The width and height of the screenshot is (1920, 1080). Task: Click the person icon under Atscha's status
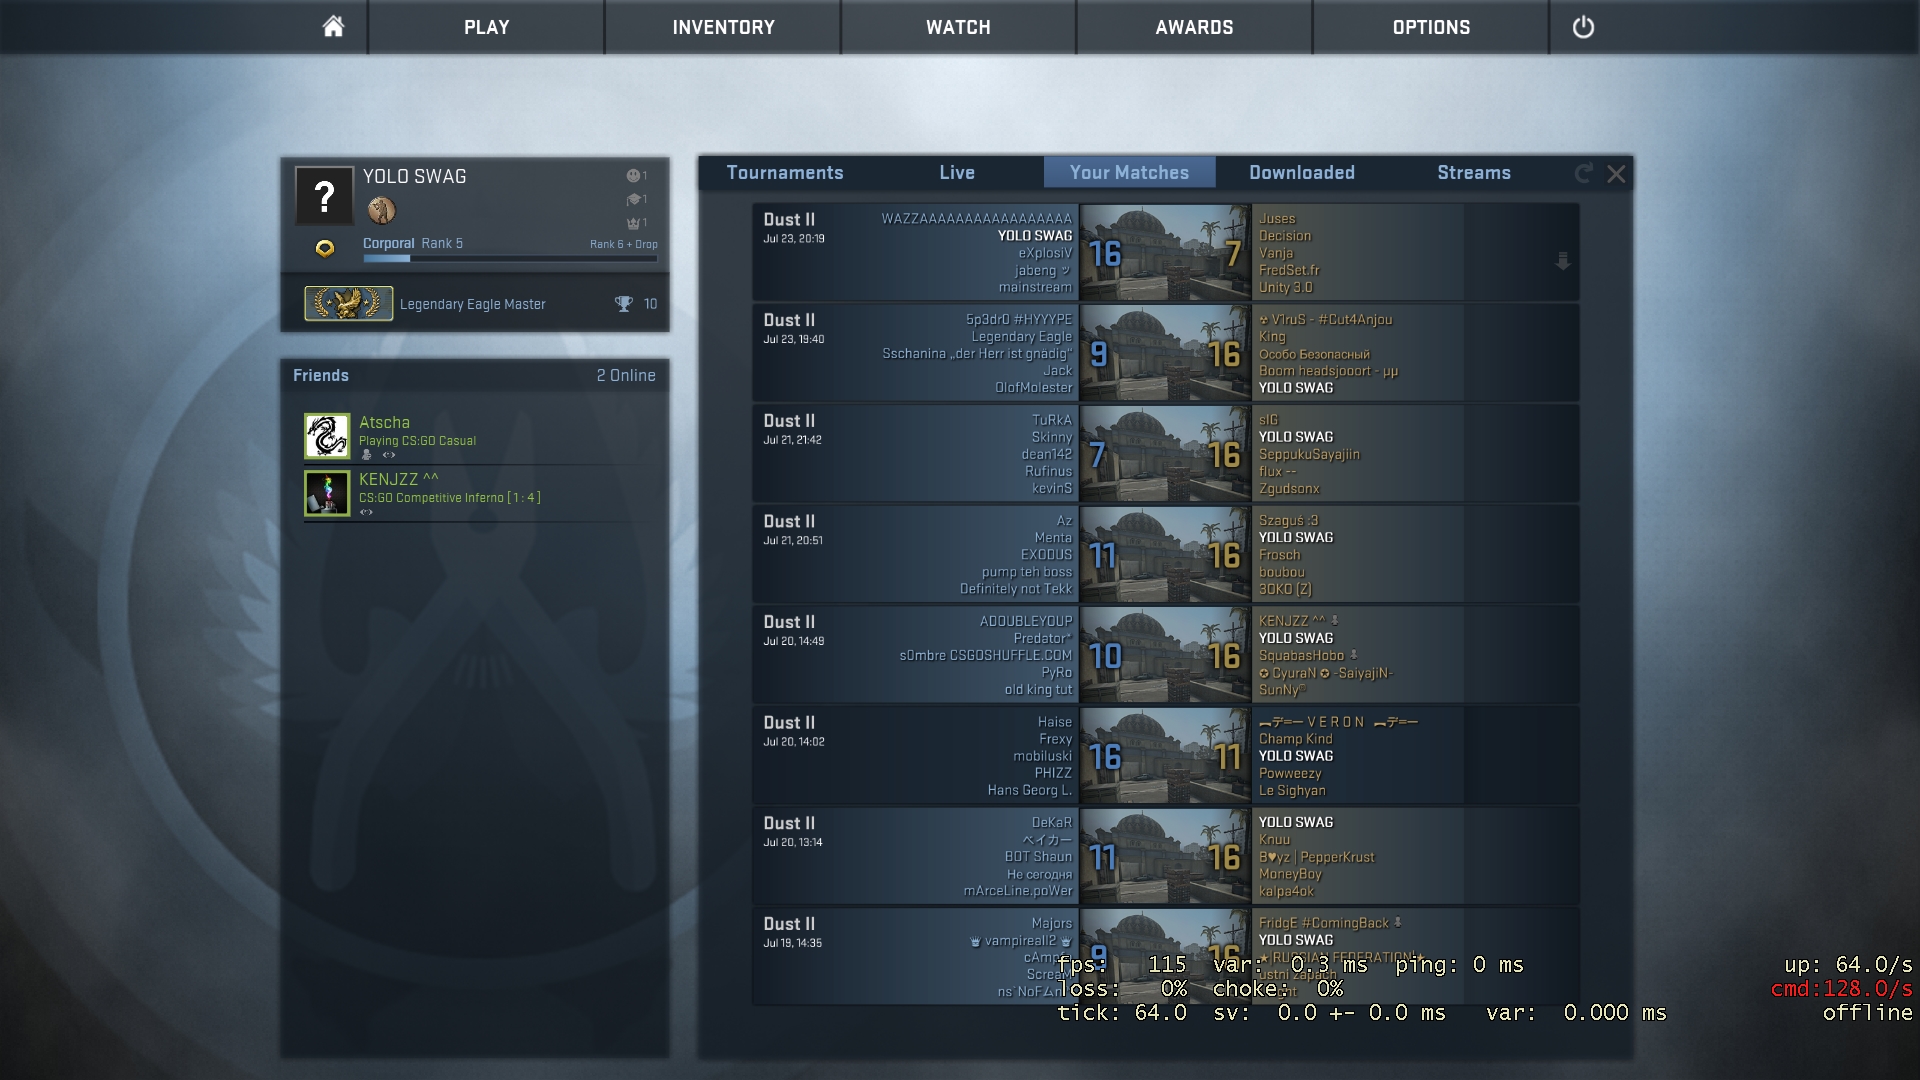pos(367,455)
